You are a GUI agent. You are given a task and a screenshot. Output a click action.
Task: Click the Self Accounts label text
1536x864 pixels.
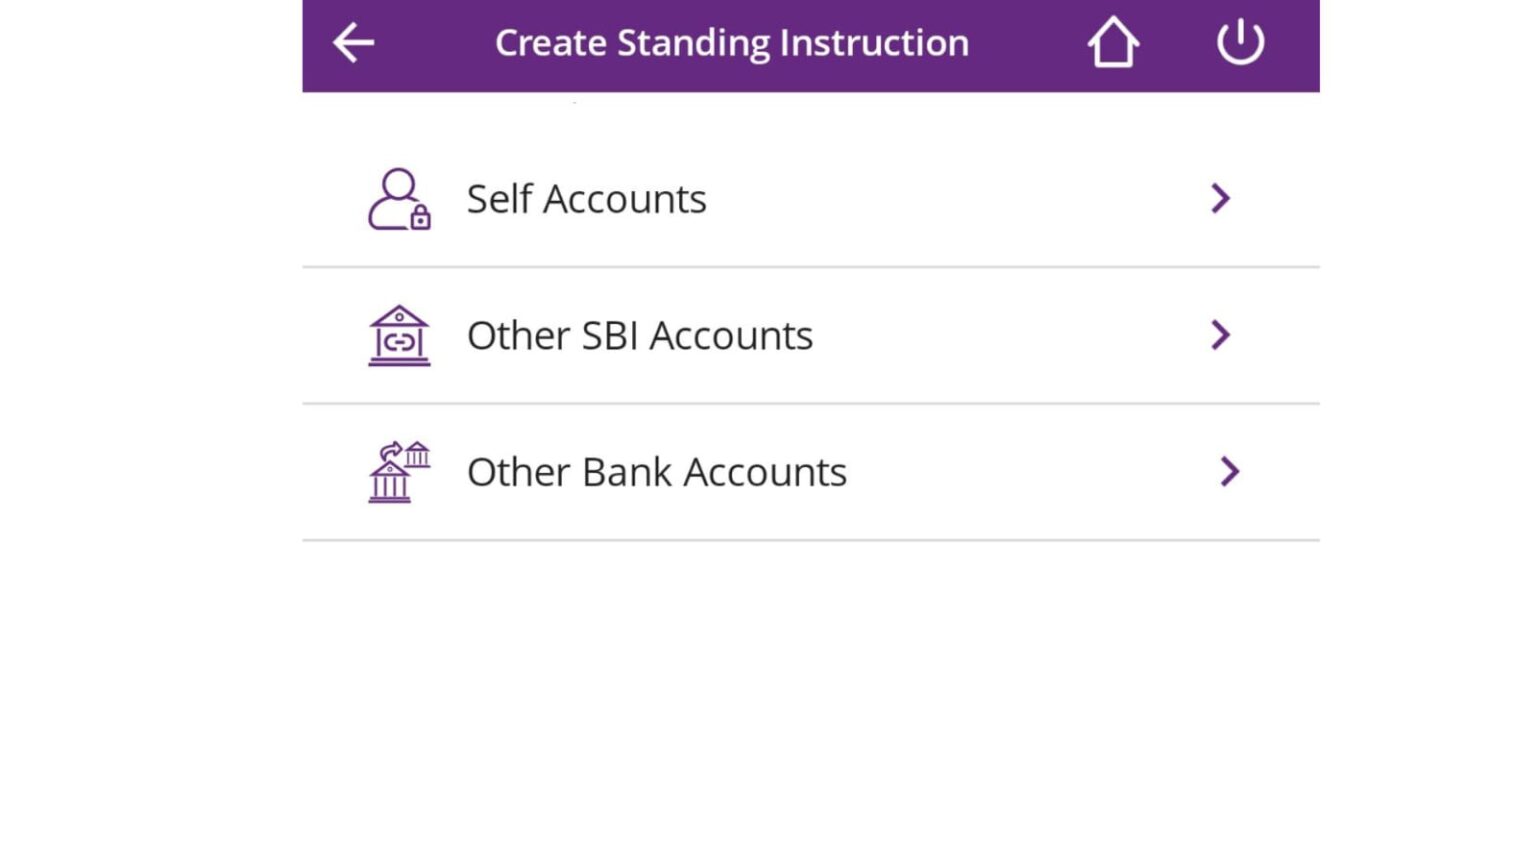point(587,198)
